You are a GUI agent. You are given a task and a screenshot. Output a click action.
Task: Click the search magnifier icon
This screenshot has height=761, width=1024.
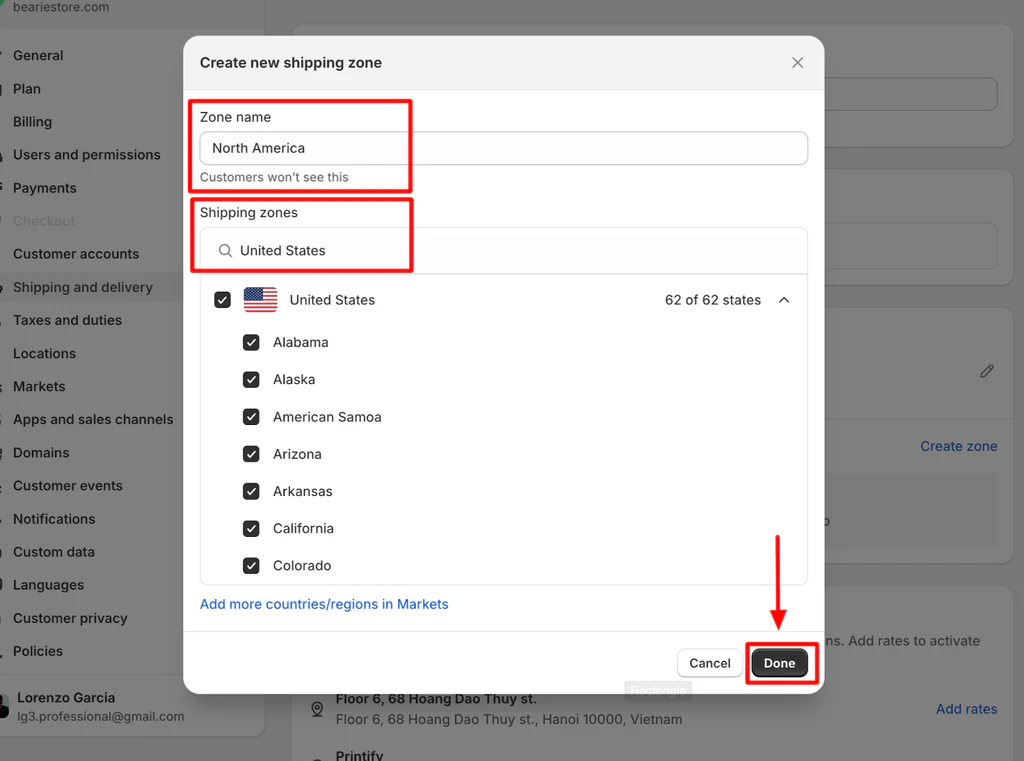[225, 251]
